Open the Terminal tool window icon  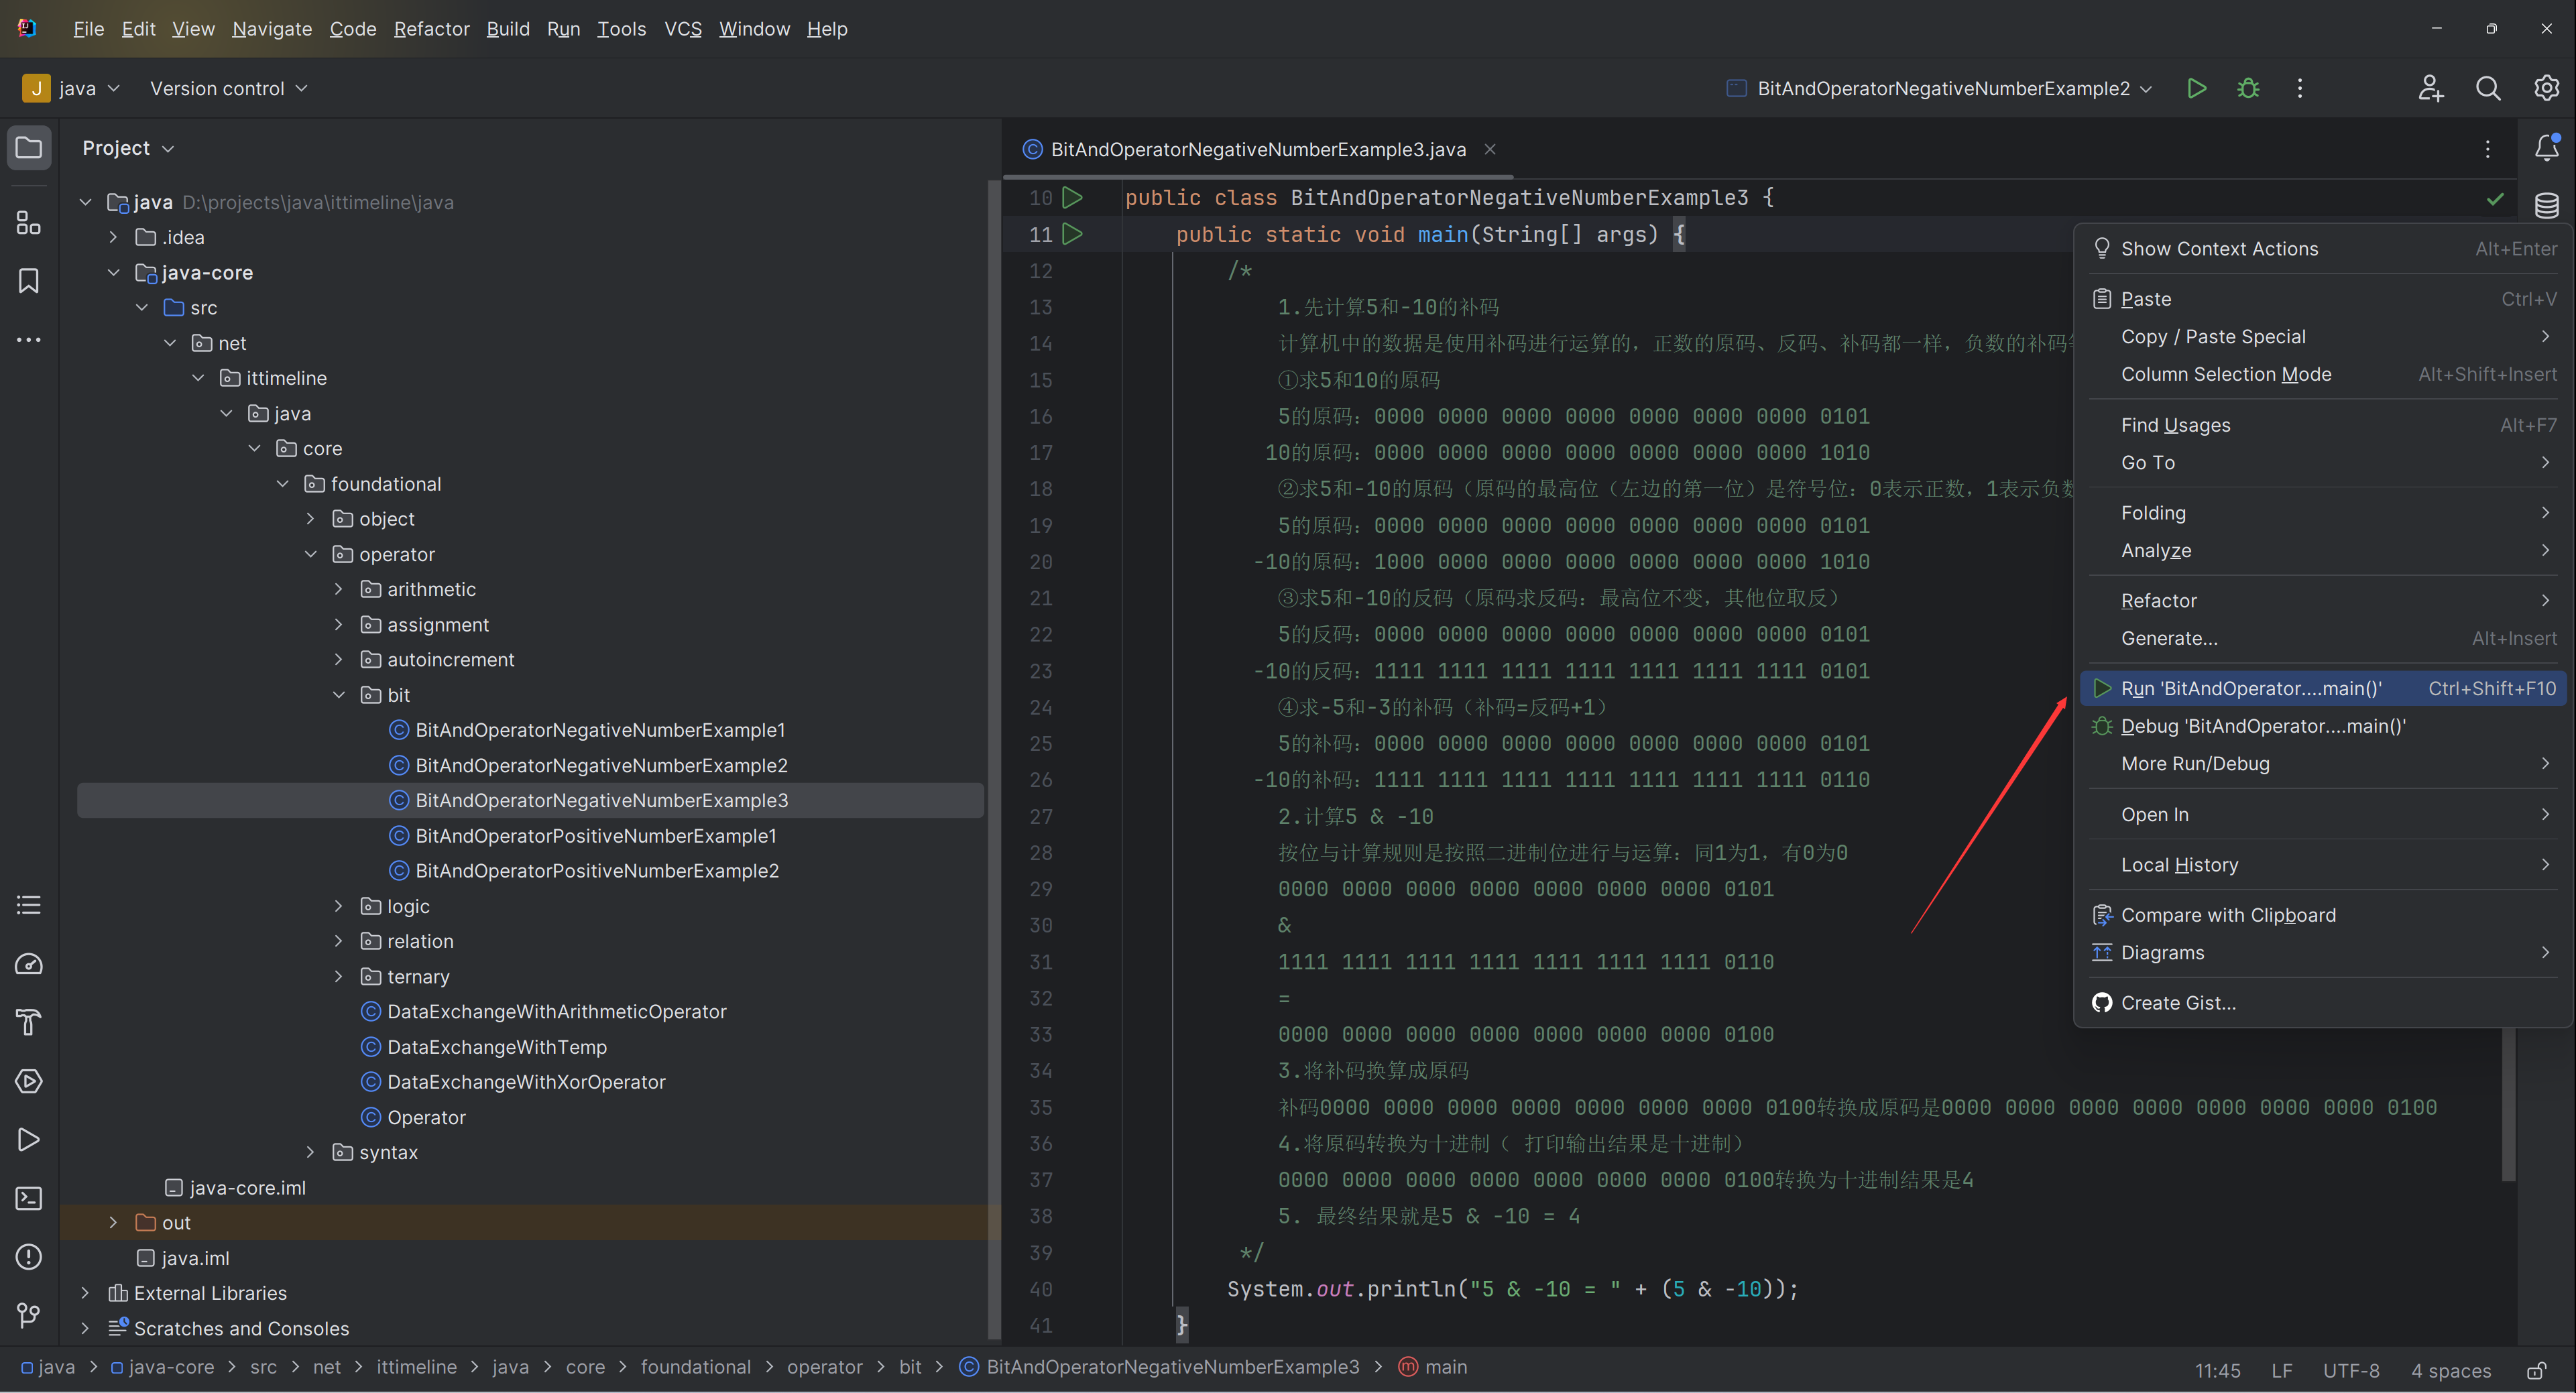29,1198
